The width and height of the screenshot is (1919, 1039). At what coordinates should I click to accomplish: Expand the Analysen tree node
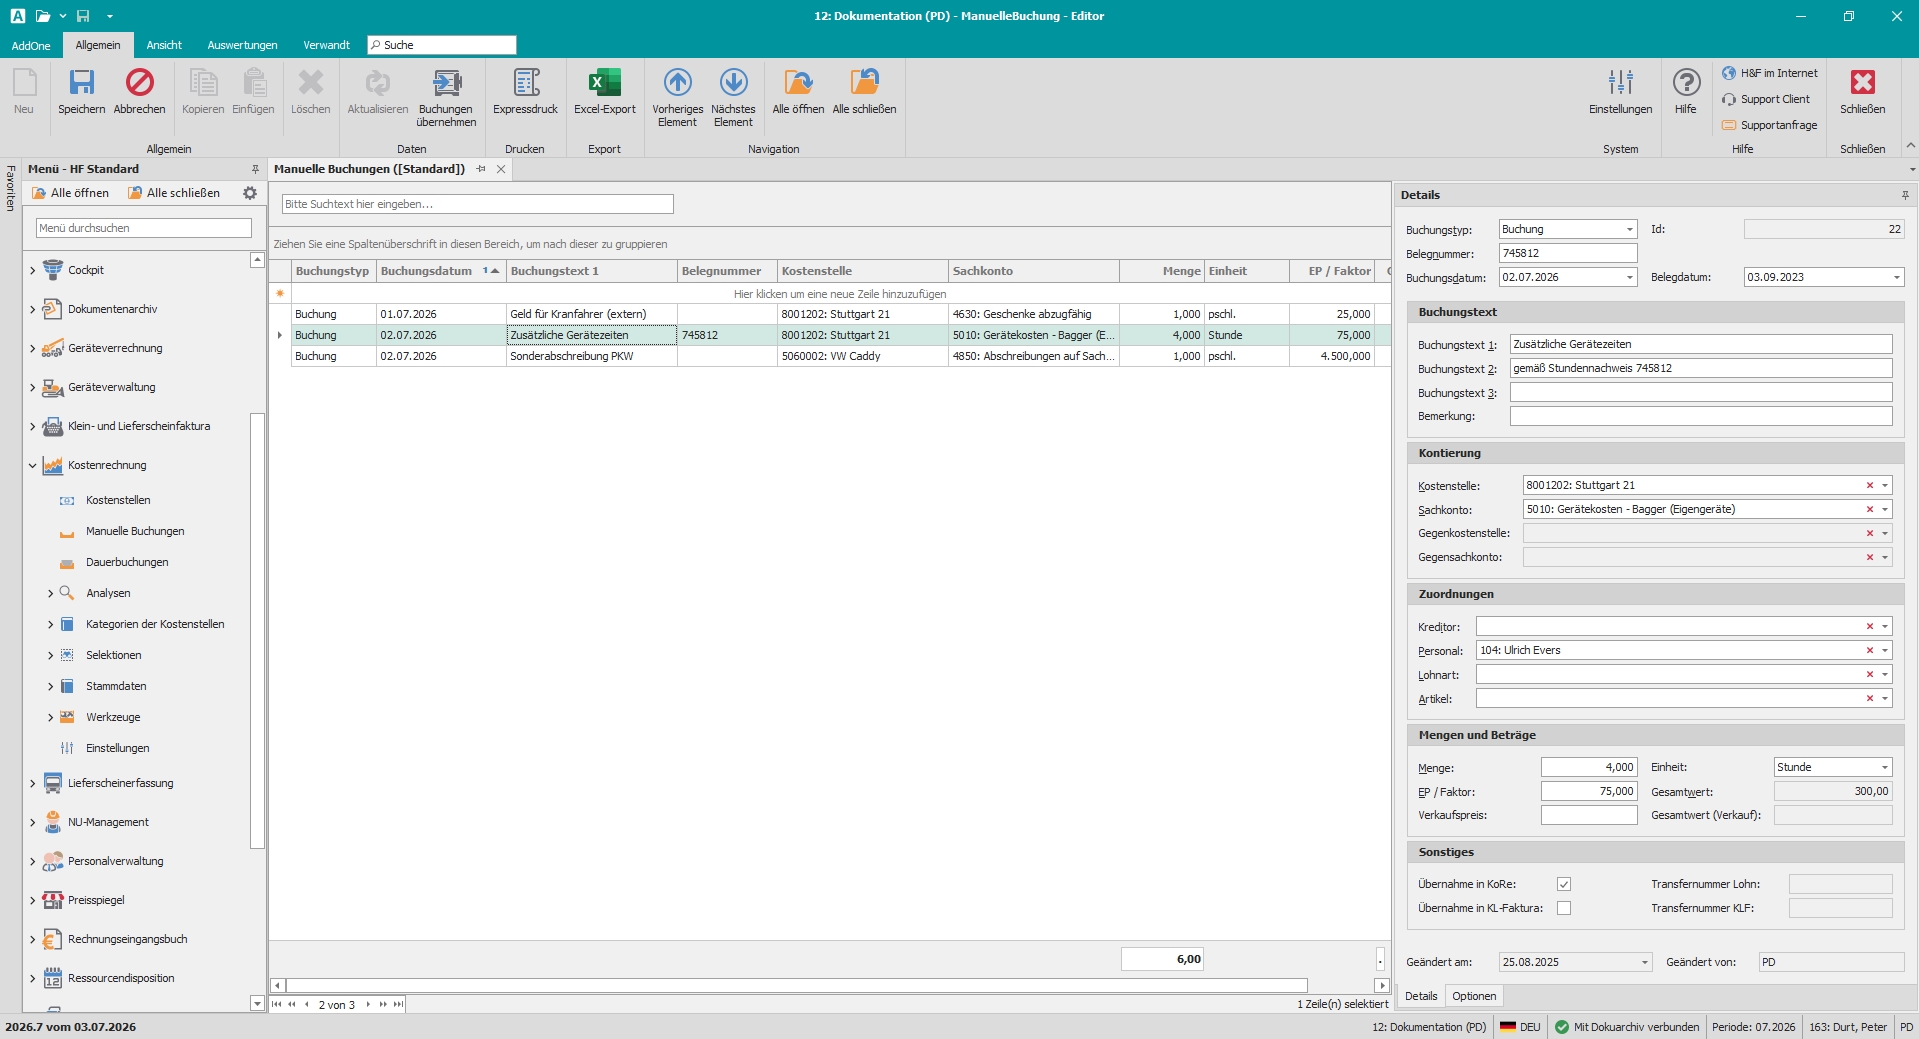click(50, 593)
